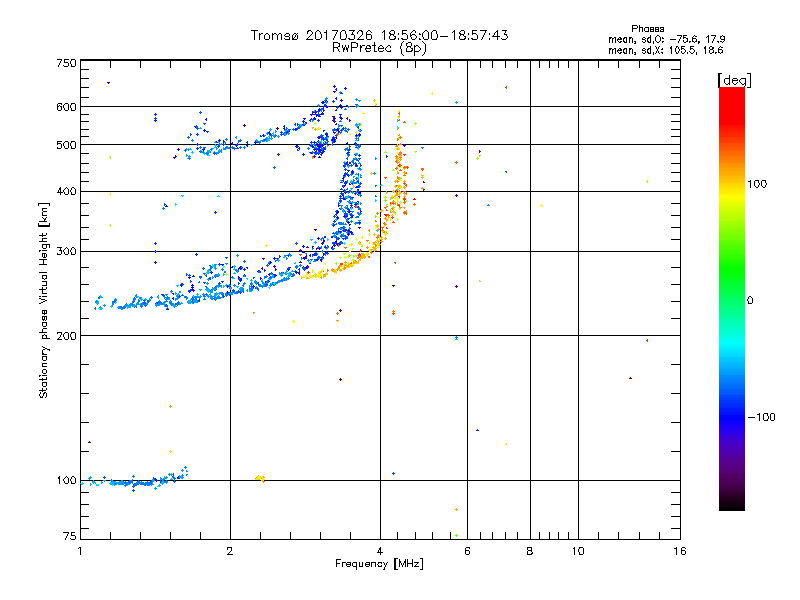The height and width of the screenshot is (600, 800).
Task: Click the '500' y-axis tick label
Action: (66, 145)
